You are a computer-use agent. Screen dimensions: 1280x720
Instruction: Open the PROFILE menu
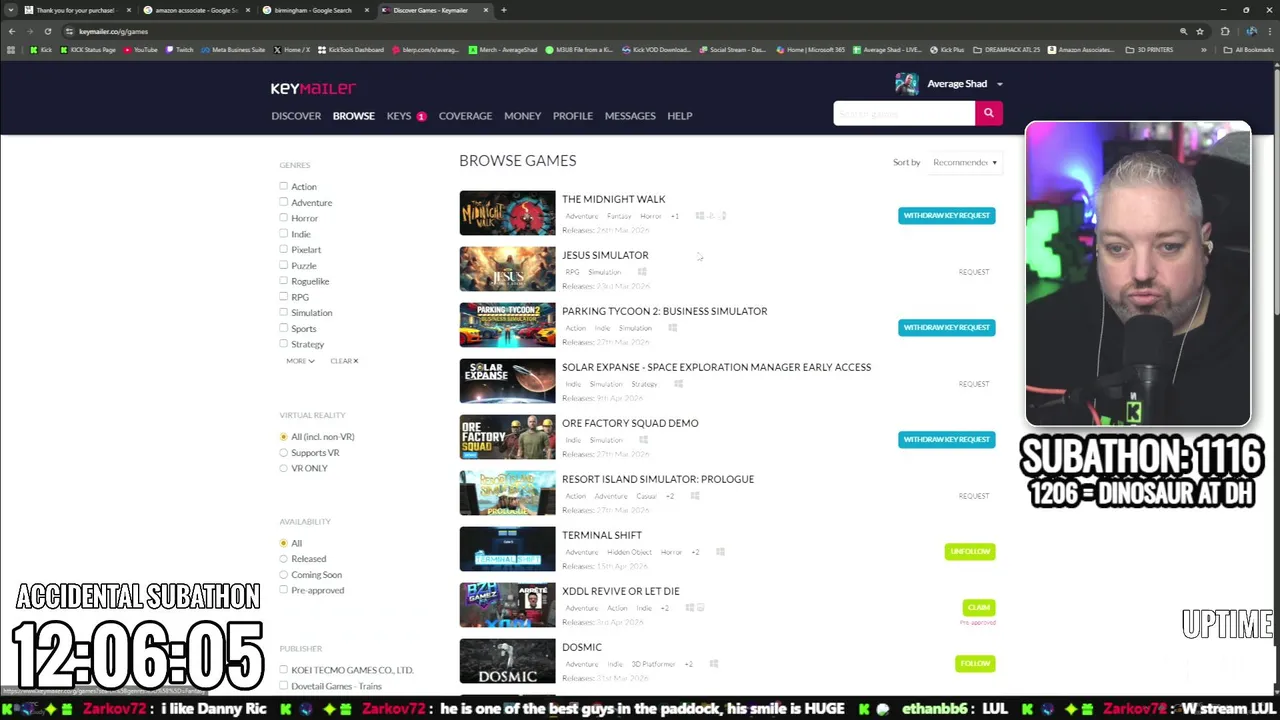click(573, 116)
